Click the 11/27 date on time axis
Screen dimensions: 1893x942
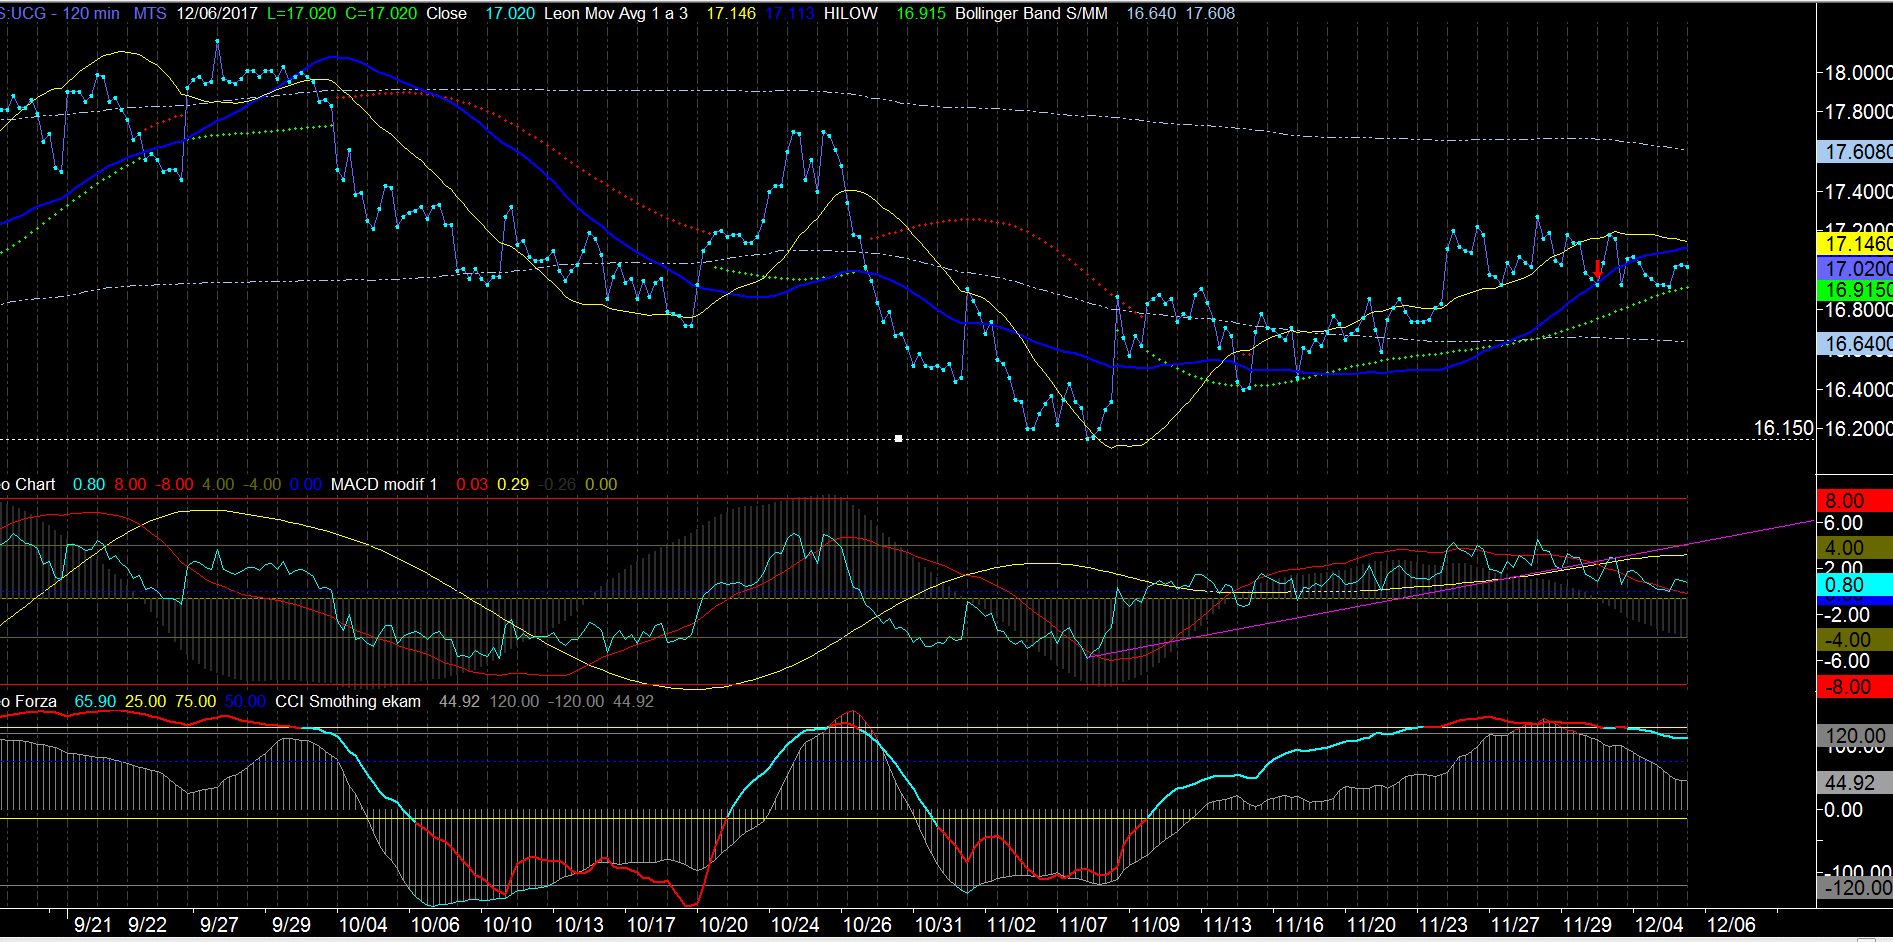(1515, 925)
